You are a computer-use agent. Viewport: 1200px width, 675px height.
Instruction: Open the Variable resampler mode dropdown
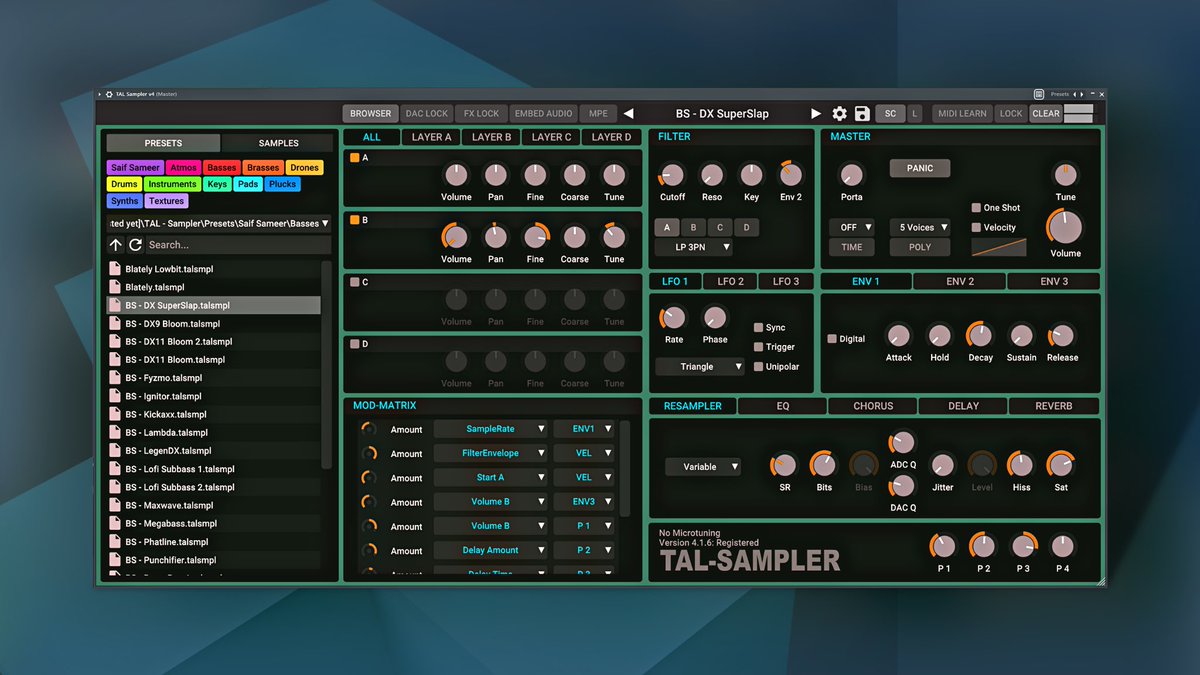[704, 467]
